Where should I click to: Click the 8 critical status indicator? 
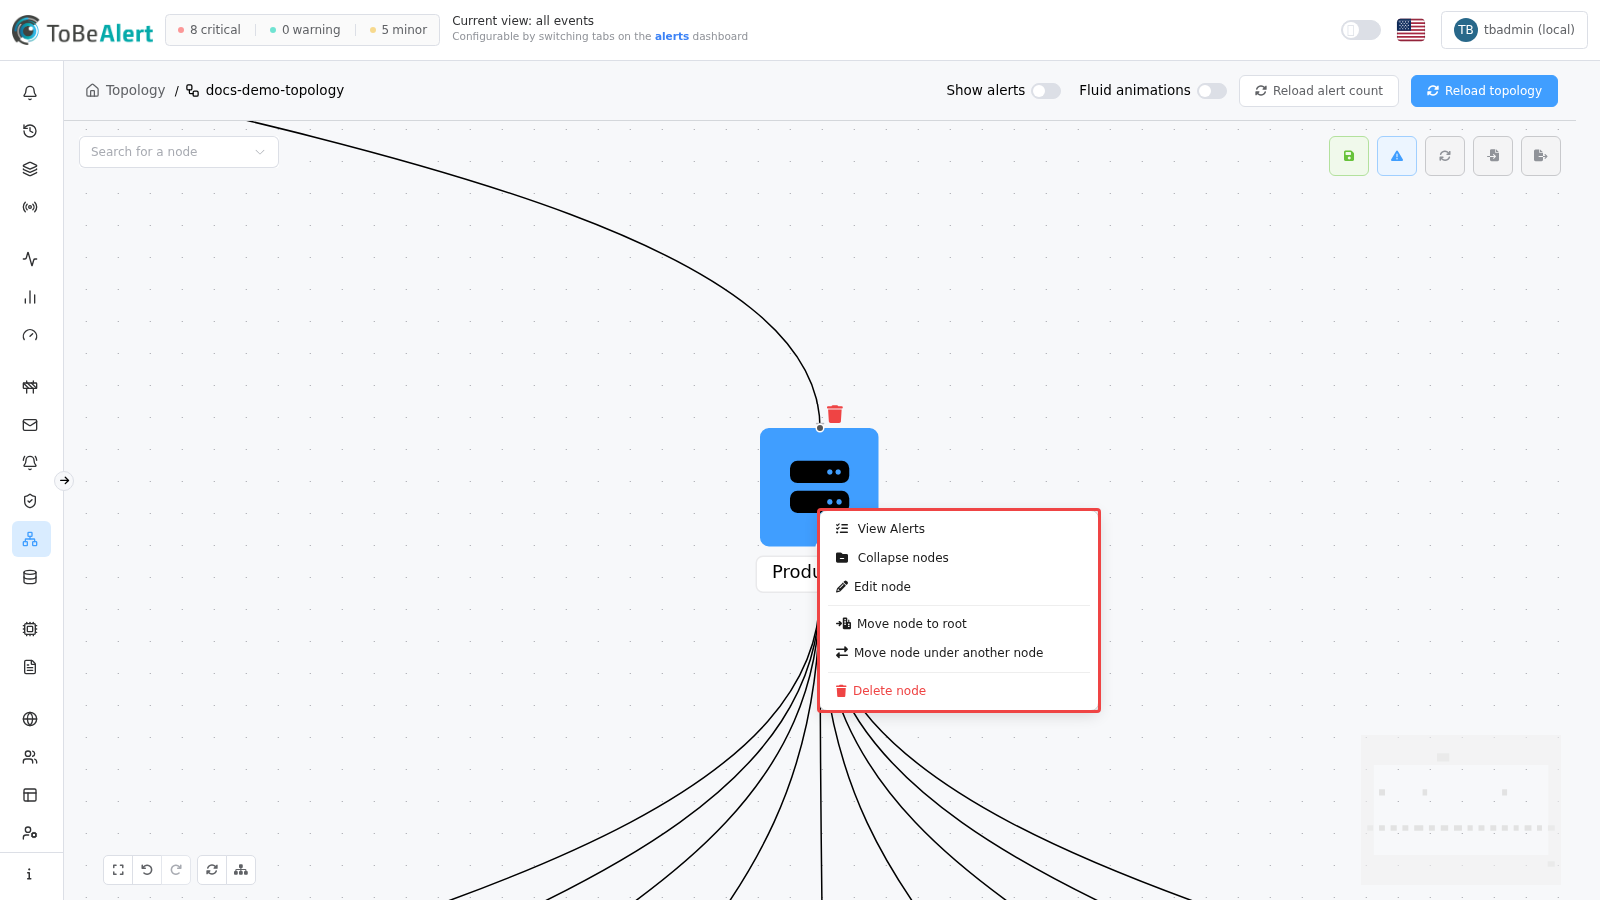(209, 30)
